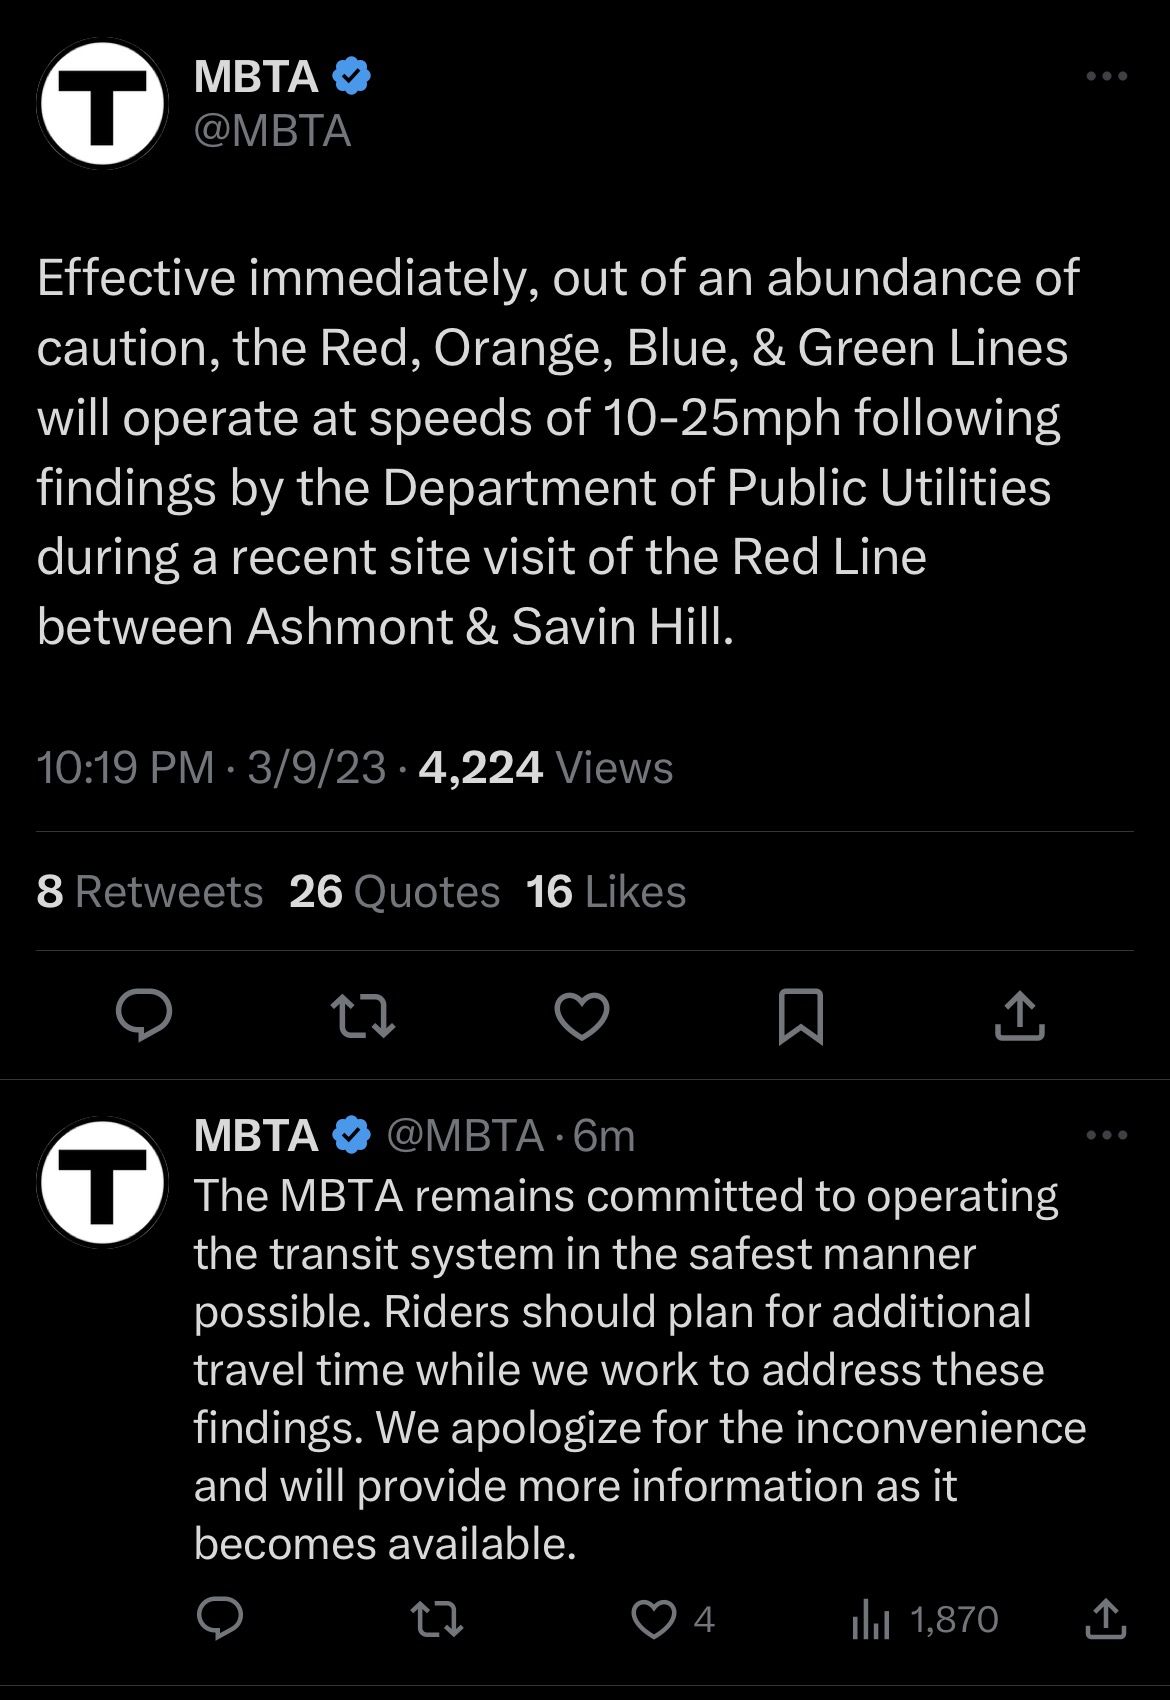This screenshot has width=1170, height=1700.
Task: Open the MBTA profile picture at top
Action: click(x=103, y=103)
